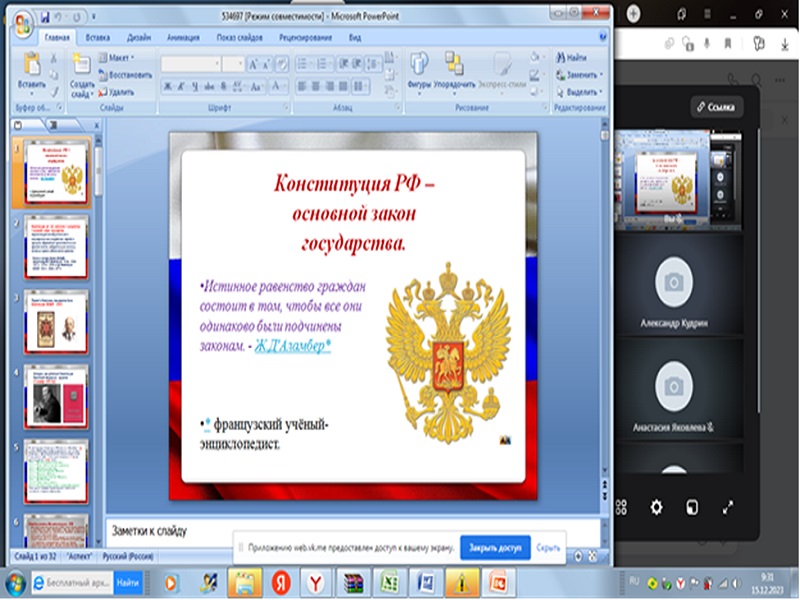The image size is (800, 600).
Task: Open WinRAR from the taskbar
Action: (x=353, y=583)
